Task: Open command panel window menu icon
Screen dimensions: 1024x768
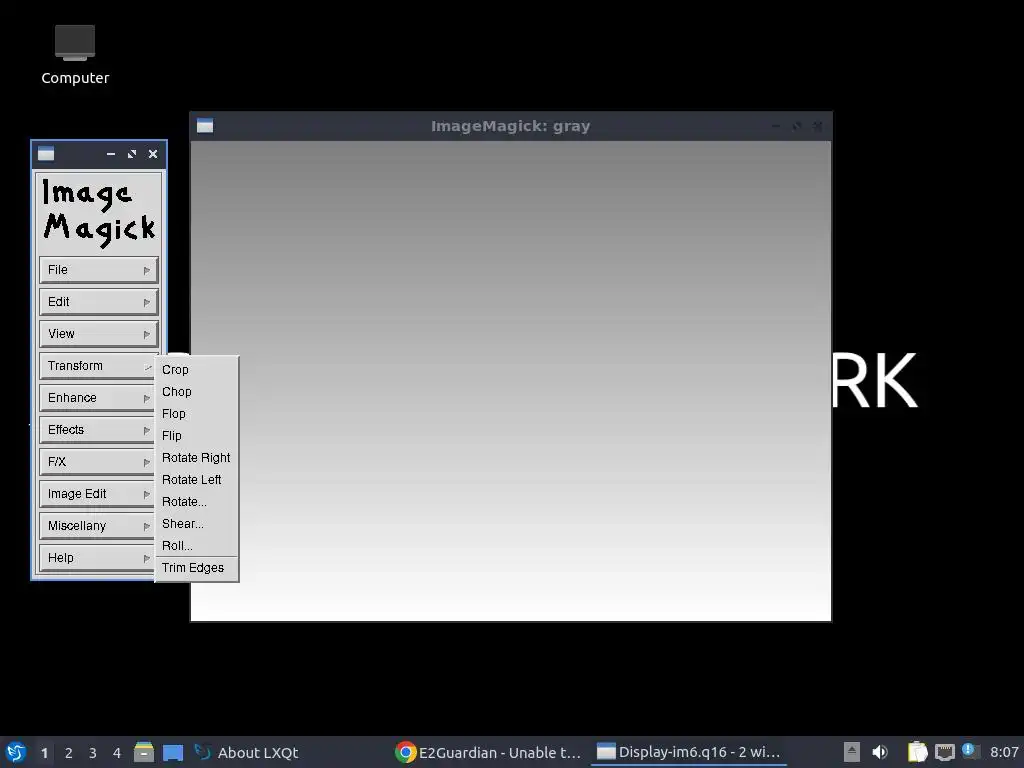Action: pyautogui.click(x=46, y=154)
